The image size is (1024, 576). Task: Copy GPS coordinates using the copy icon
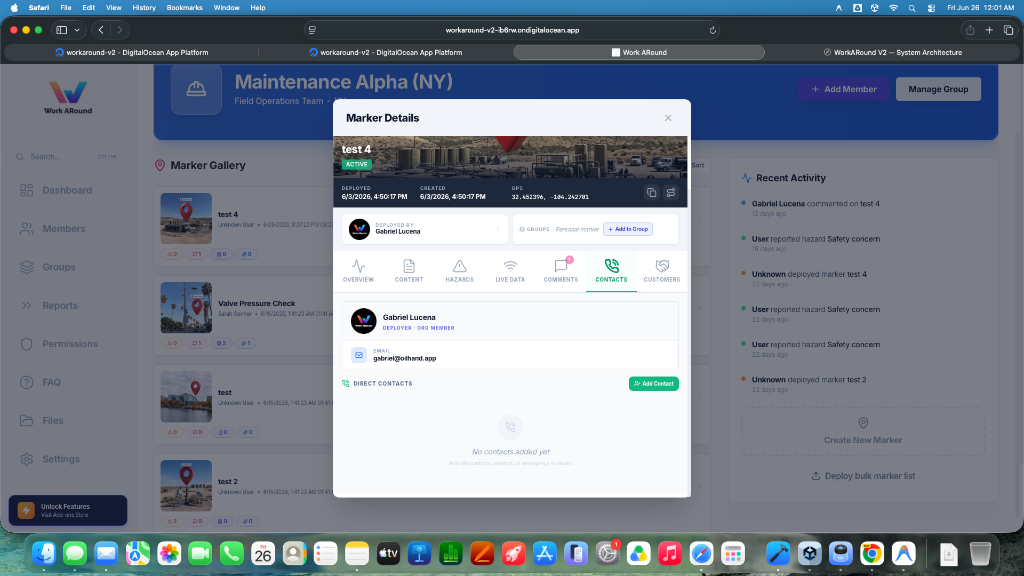tap(651, 193)
